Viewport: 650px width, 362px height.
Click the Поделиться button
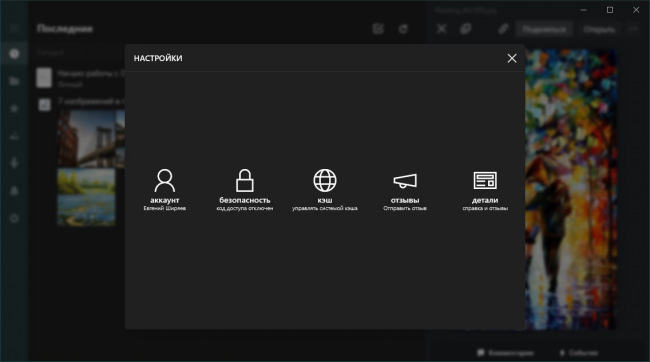click(544, 29)
